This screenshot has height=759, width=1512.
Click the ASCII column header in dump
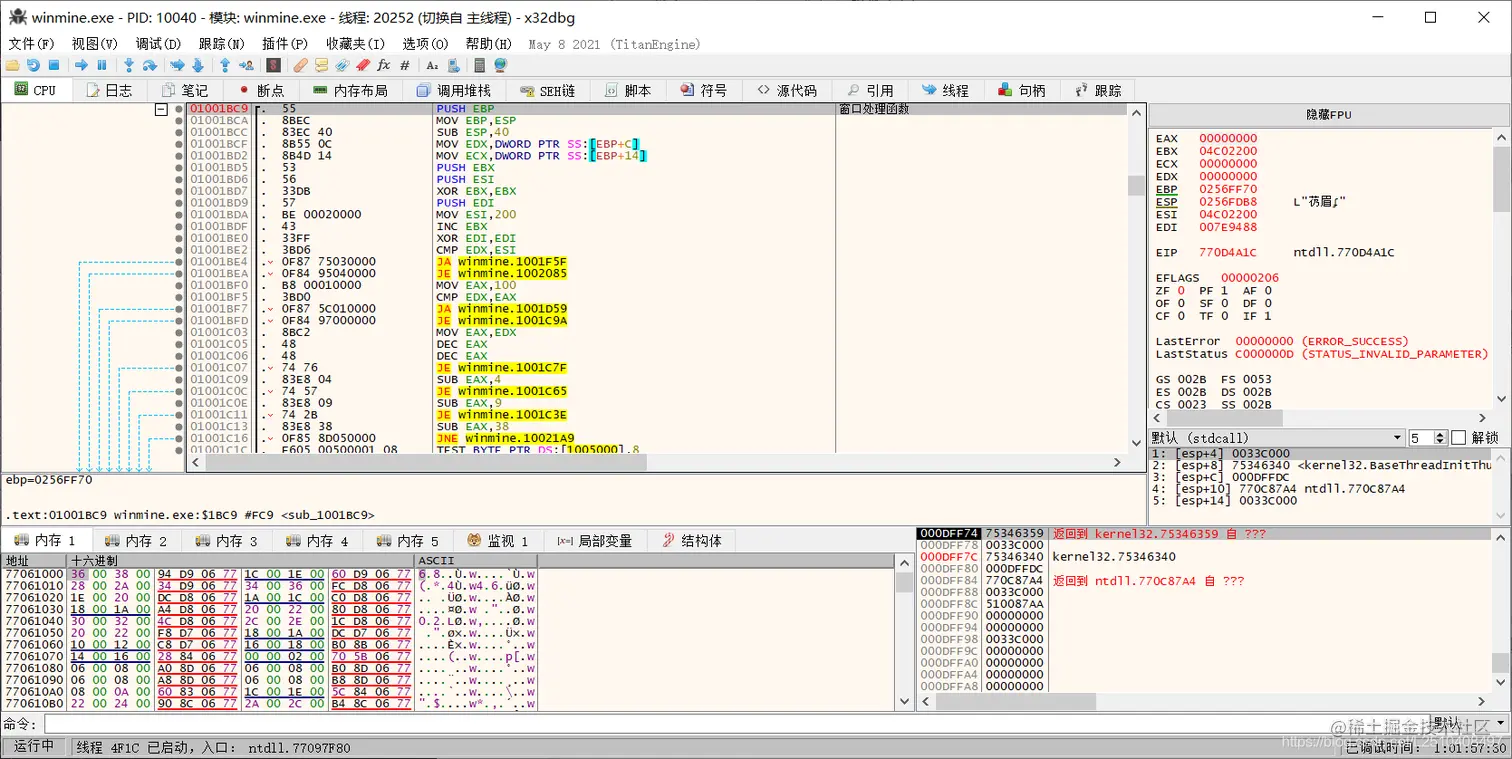[475, 560]
